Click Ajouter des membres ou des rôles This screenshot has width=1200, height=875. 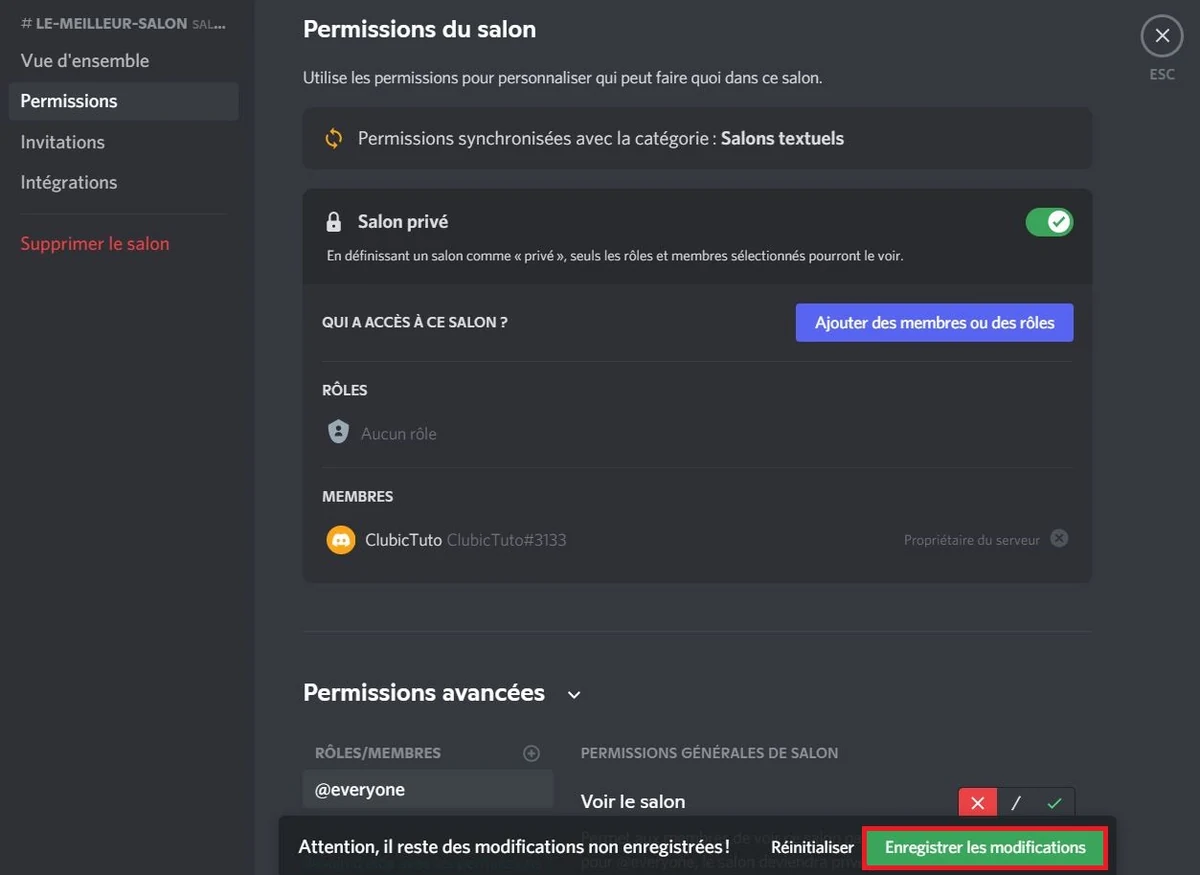click(x=934, y=323)
